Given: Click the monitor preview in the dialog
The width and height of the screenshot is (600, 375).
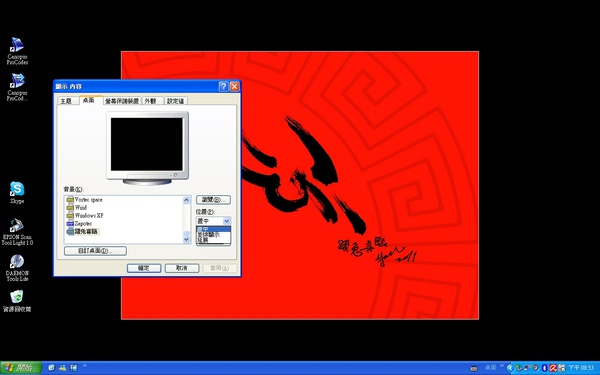Looking at the screenshot, I should (x=147, y=148).
